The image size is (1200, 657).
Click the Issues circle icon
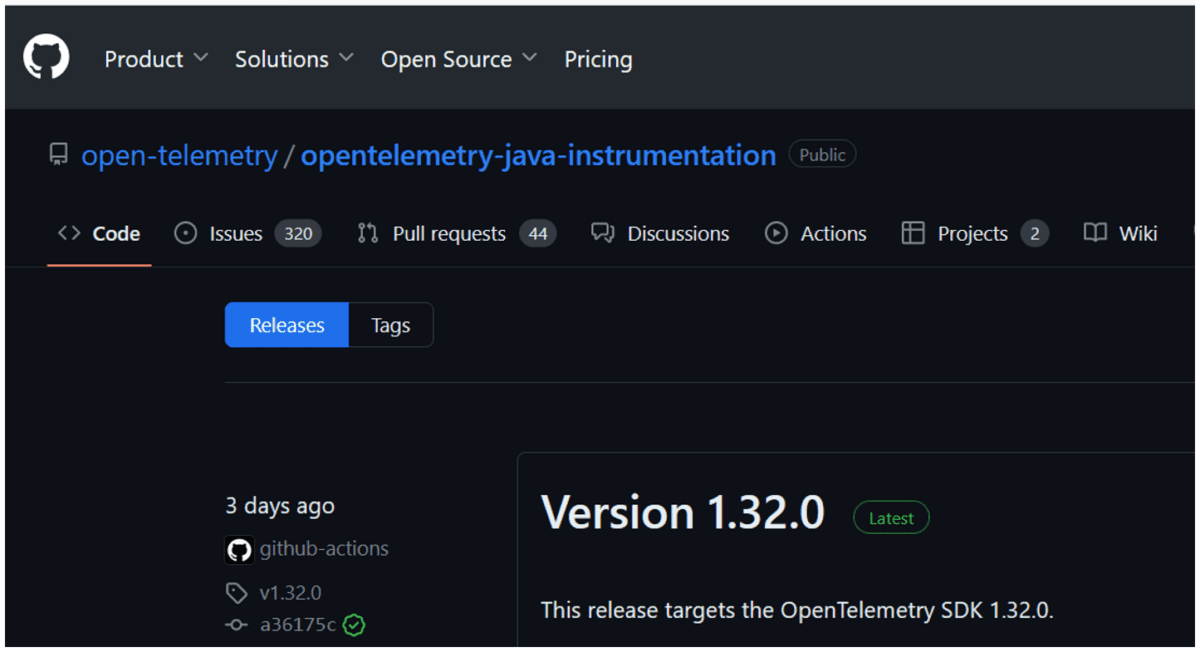[185, 234]
